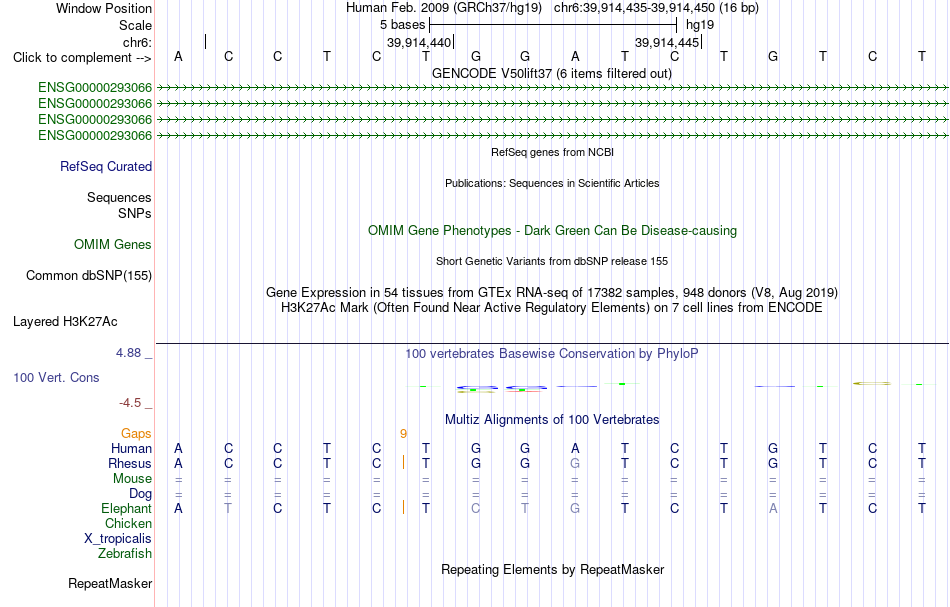Click the 100 Vert. Cons track label
950x607 pixels.
pos(56,377)
